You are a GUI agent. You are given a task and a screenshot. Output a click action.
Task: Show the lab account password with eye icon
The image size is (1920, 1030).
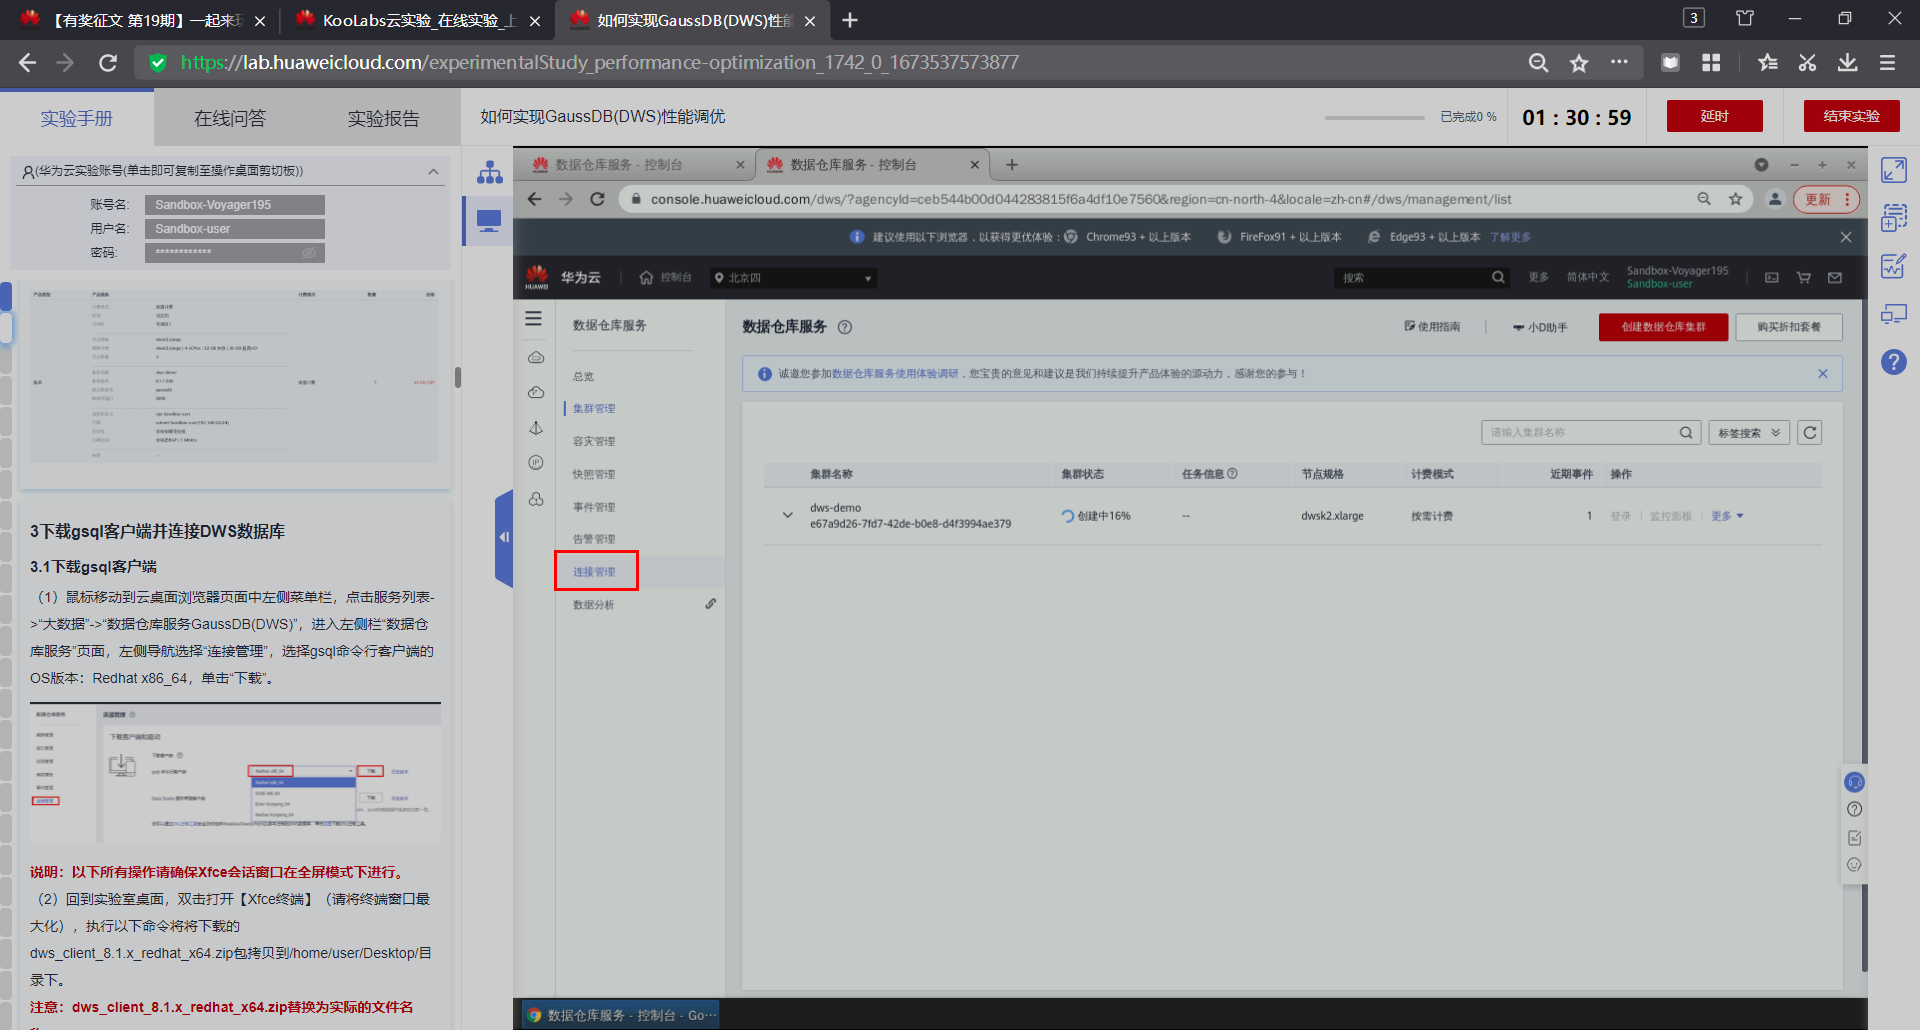pyautogui.click(x=309, y=253)
